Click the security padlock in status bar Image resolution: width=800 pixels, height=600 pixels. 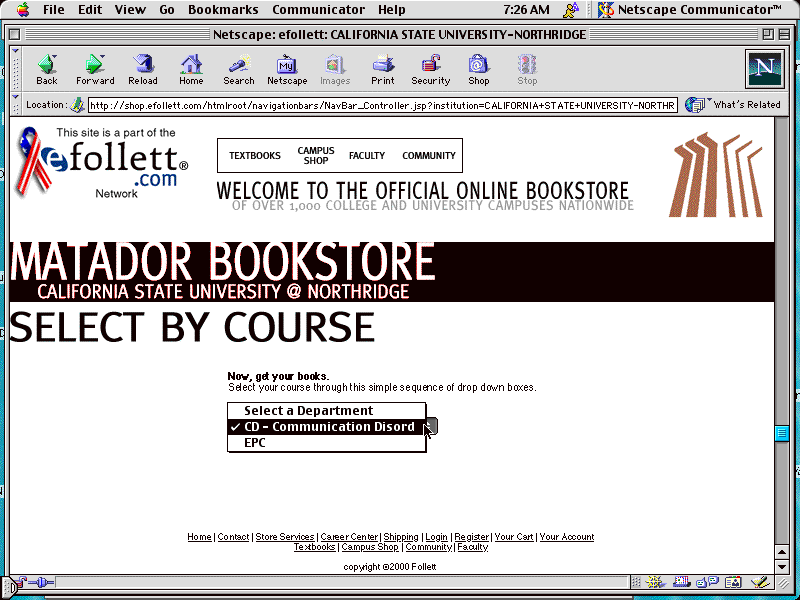[20, 582]
